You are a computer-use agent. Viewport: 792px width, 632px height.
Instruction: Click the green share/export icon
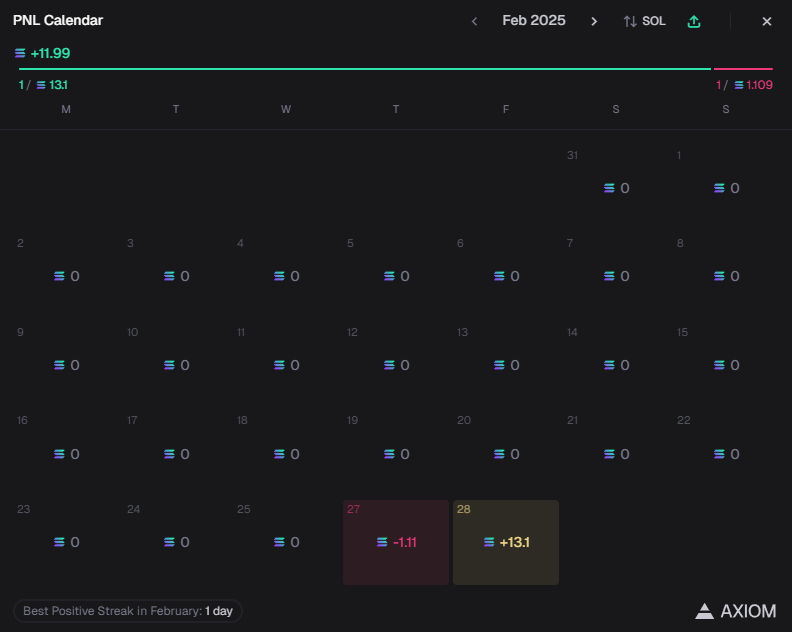pyautogui.click(x=694, y=21)
